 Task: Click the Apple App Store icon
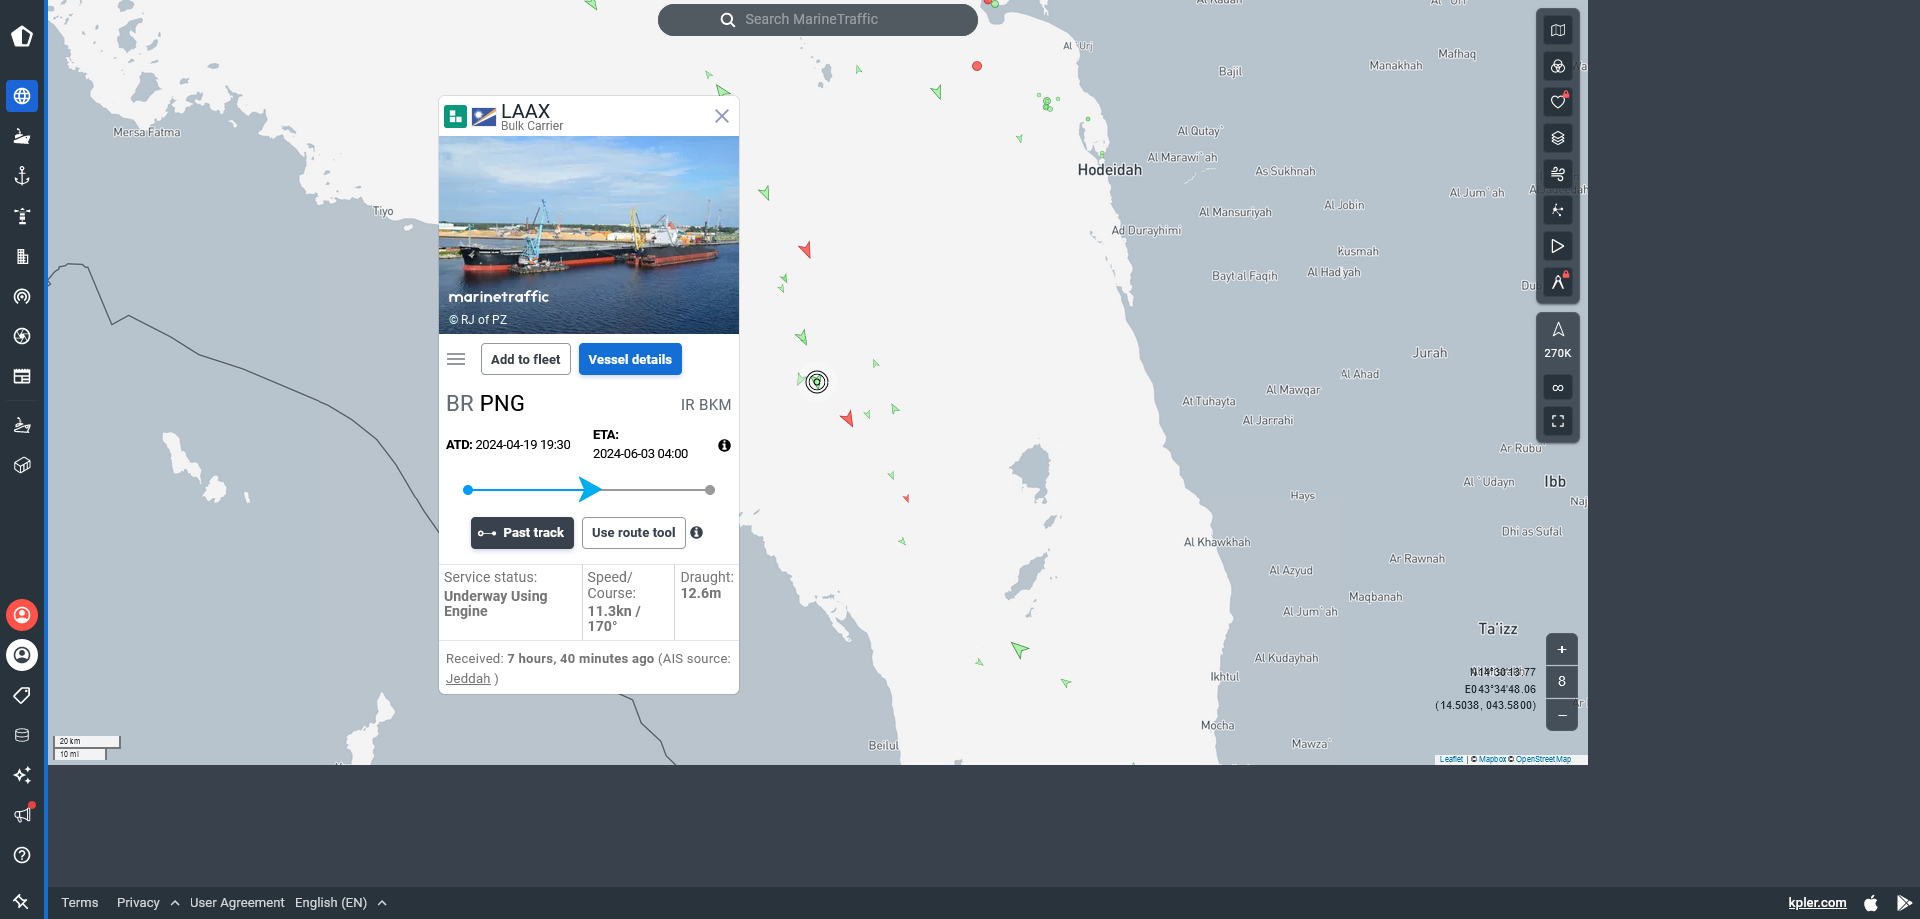click(x=1871, y=902)
